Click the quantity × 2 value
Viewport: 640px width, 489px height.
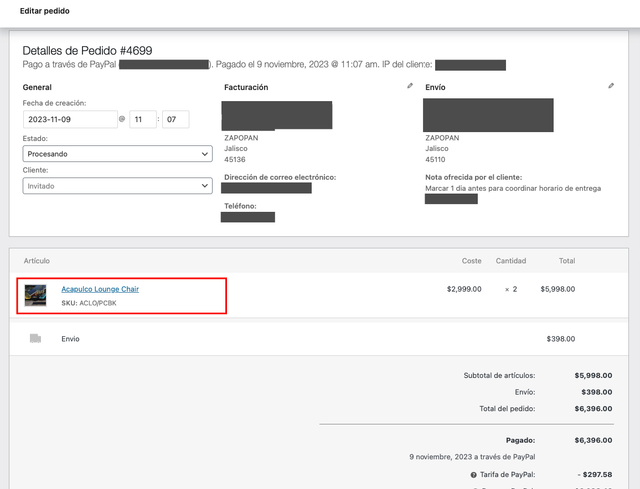click(x=511, y=289)
